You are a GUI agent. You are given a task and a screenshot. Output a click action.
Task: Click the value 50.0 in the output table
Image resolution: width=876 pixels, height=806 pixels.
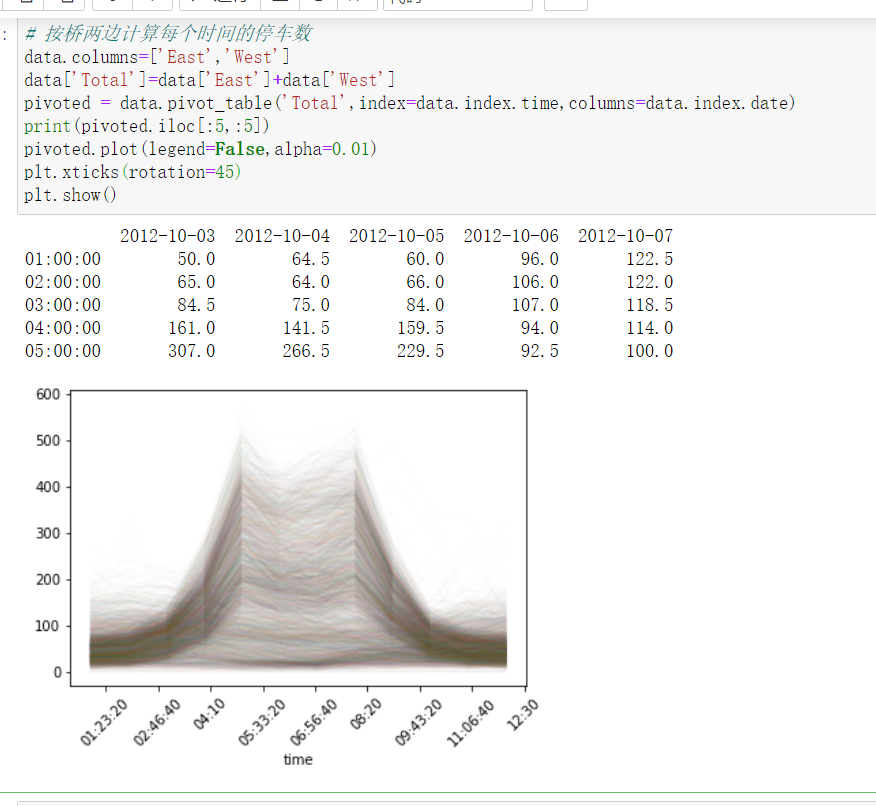pyautogui.click(x=196, y=259)
